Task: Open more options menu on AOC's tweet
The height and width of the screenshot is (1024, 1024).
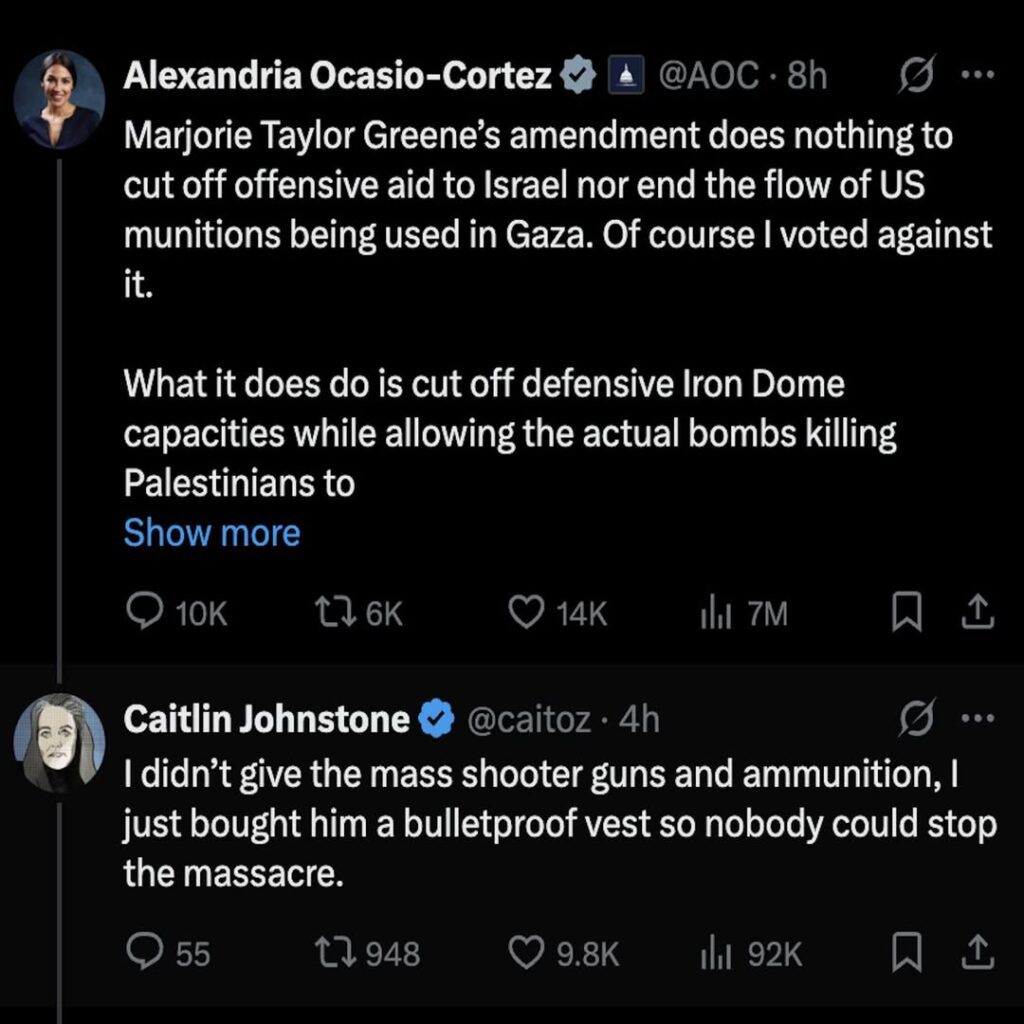Action: pos(977,76)
